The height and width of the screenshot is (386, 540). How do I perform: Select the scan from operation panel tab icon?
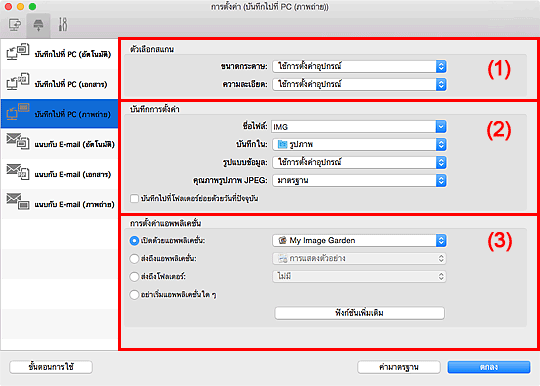point(38,25)
